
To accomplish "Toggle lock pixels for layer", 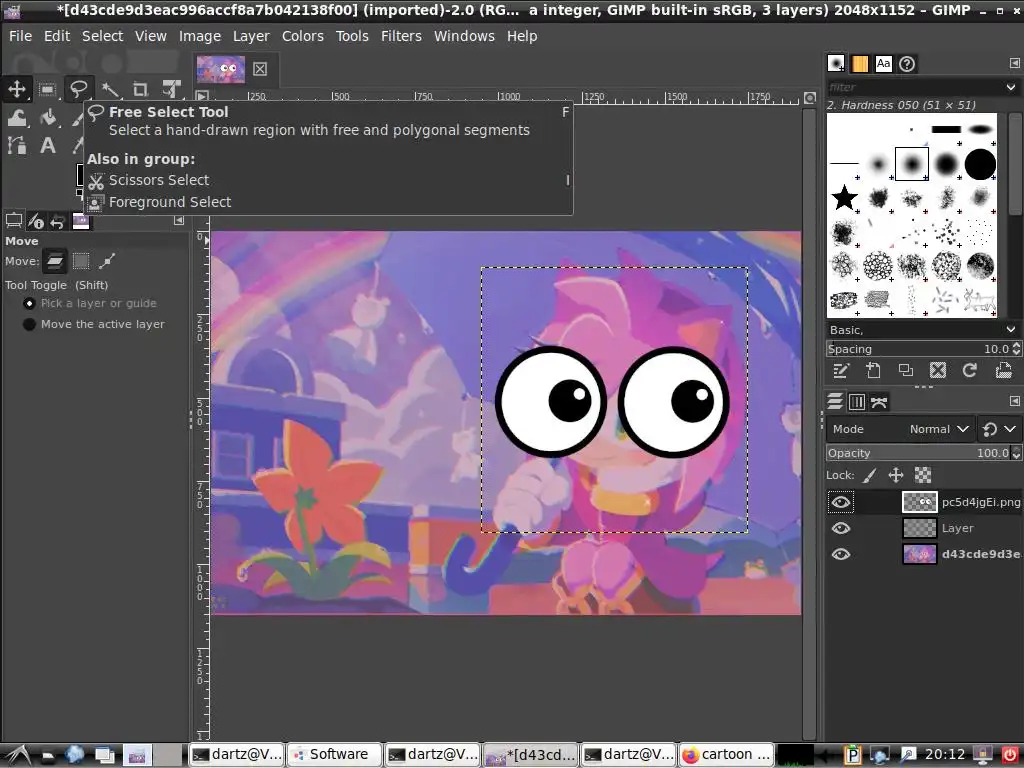I will click(869, 475).
